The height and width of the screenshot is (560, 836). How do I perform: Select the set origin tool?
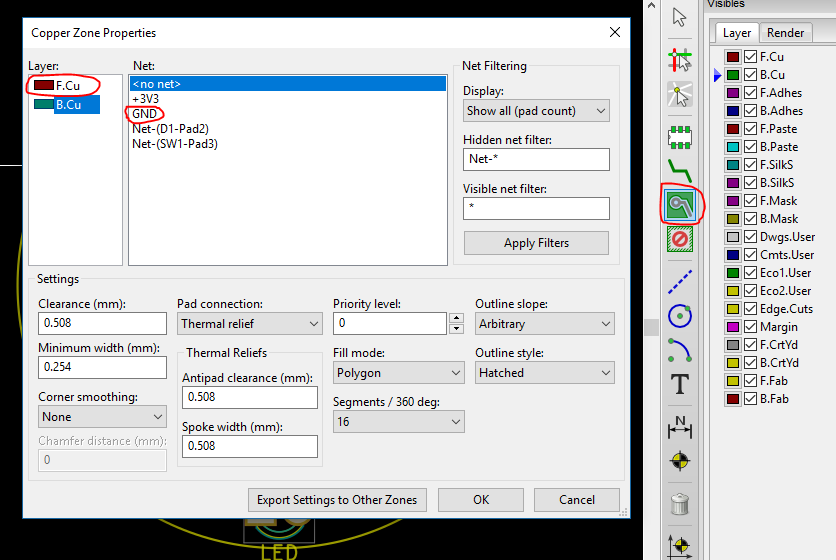pos(679,546)
